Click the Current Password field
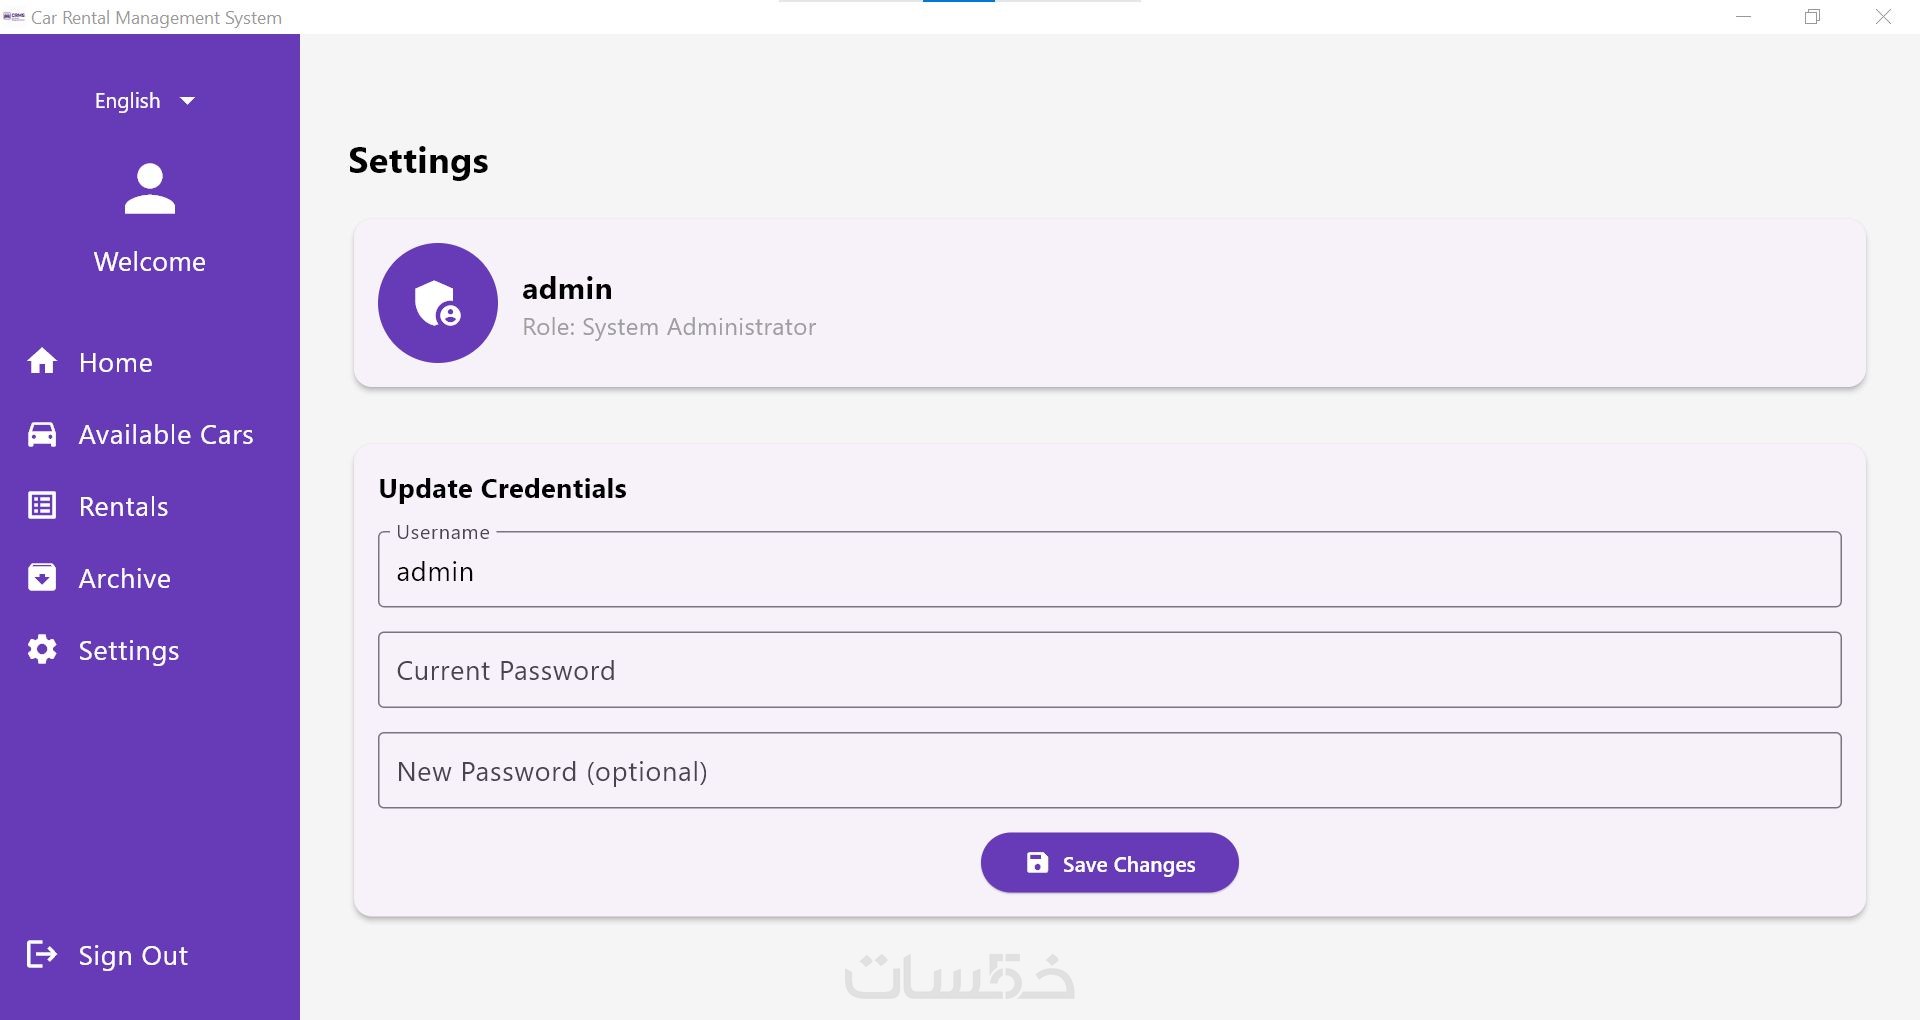The image size is (1920, 1020). (1109, 670)
